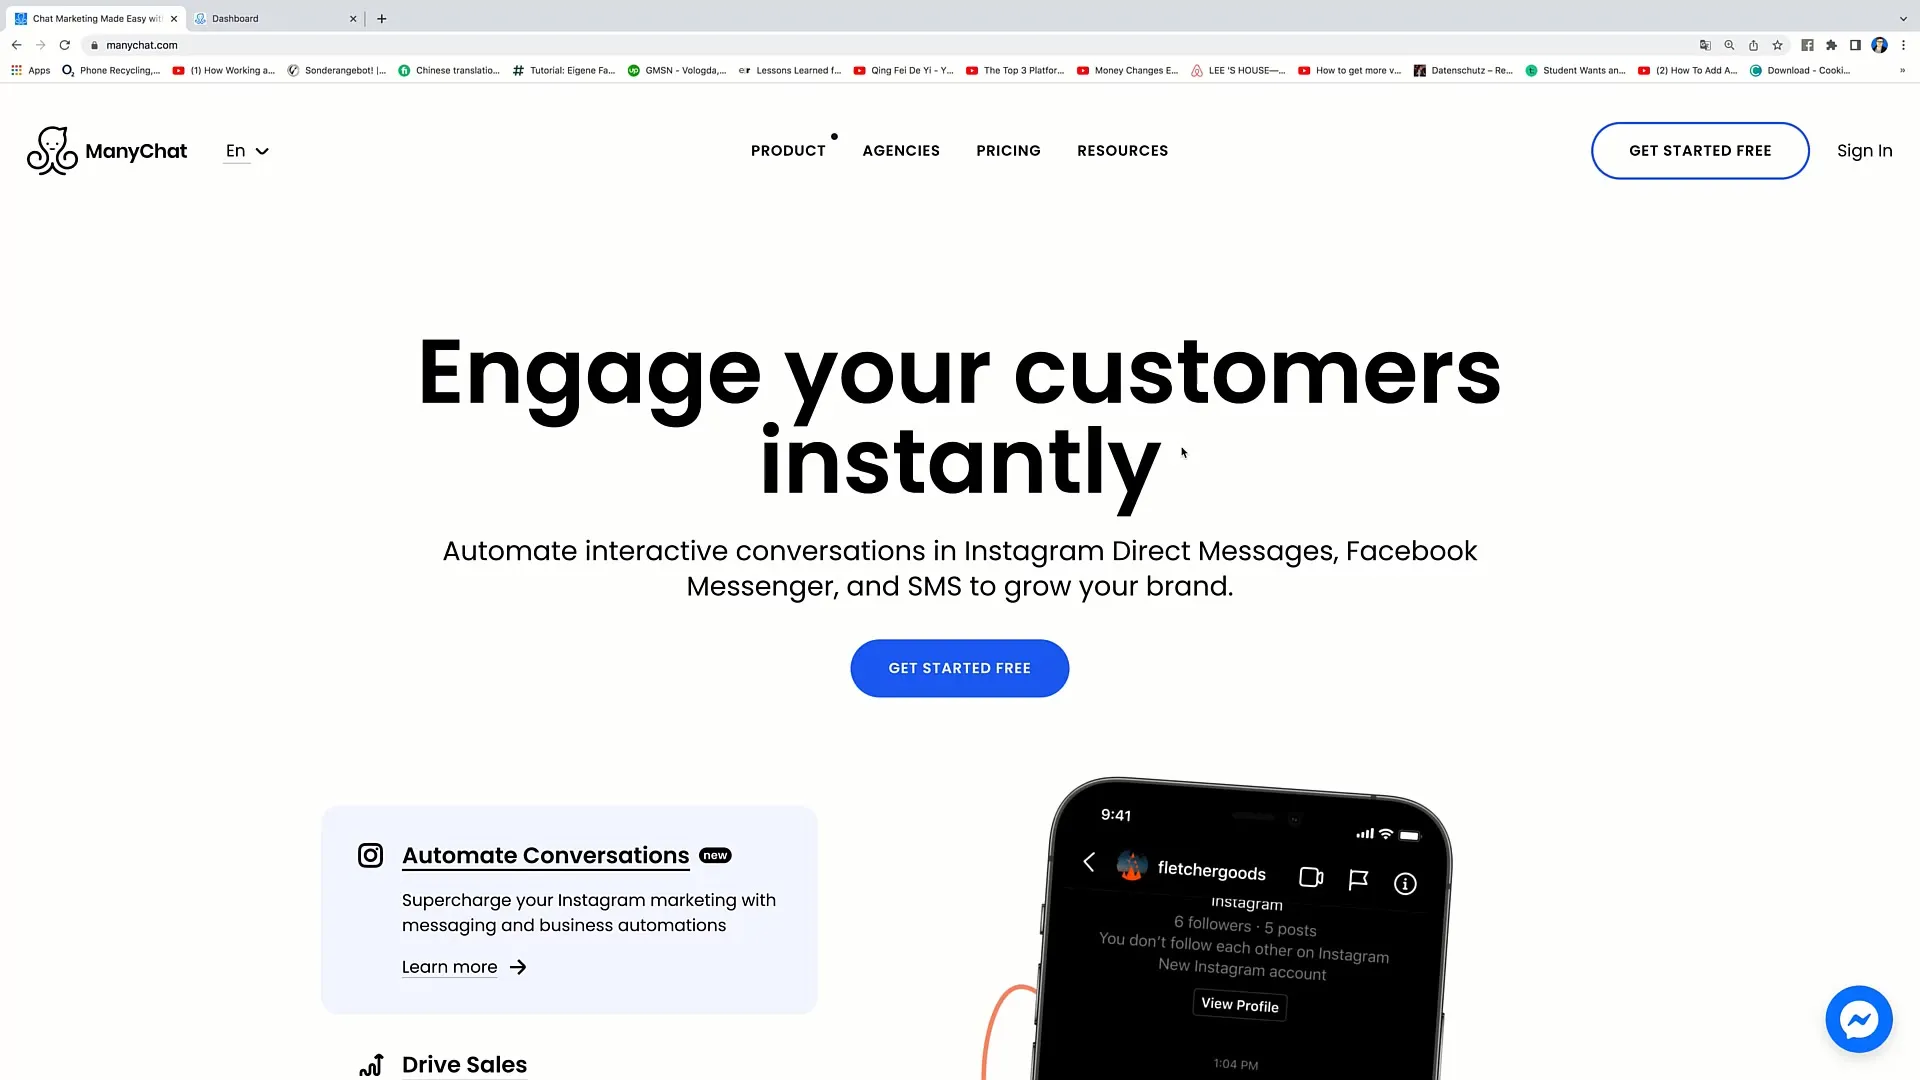Click the View Profile button on phone
This screenshot has width=1920, height=1080.
1240,1005
